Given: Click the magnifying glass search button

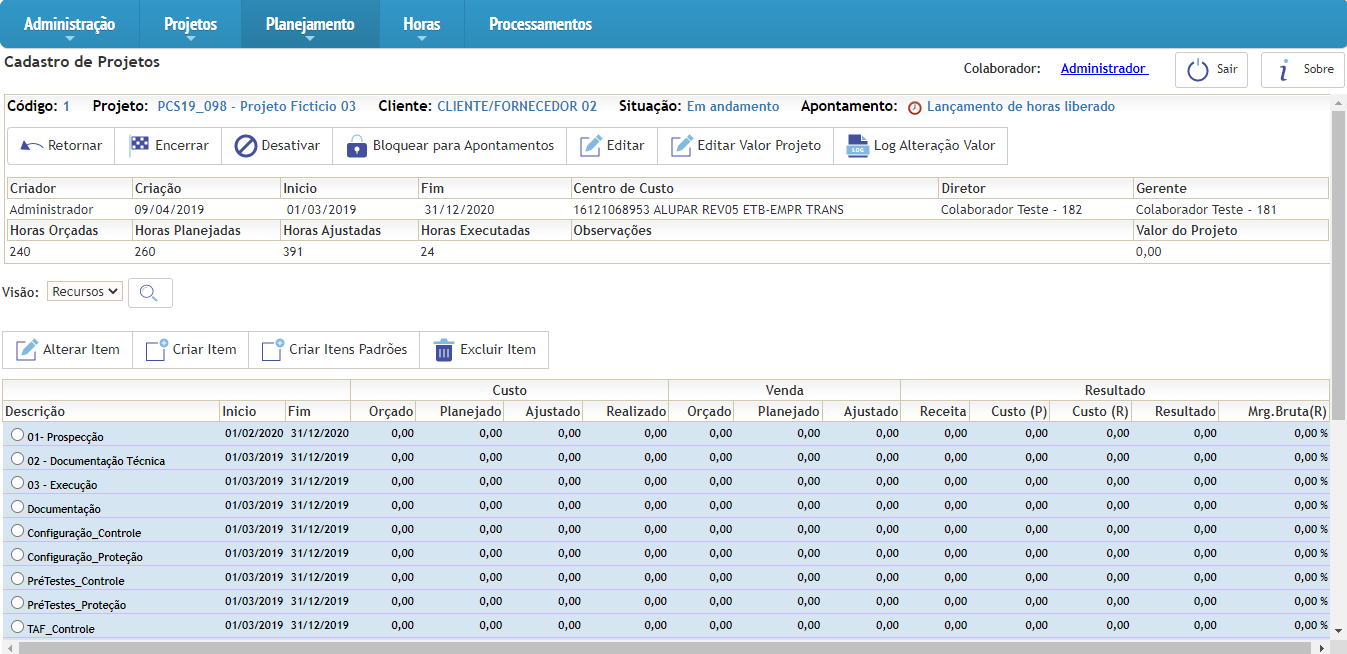Looking at the screenshot, I should tap(150, 293).
